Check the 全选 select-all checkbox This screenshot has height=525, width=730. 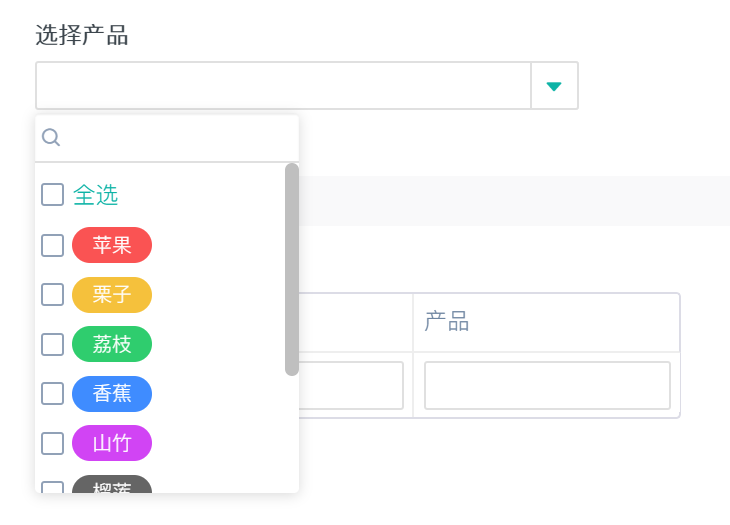[52, 195]
